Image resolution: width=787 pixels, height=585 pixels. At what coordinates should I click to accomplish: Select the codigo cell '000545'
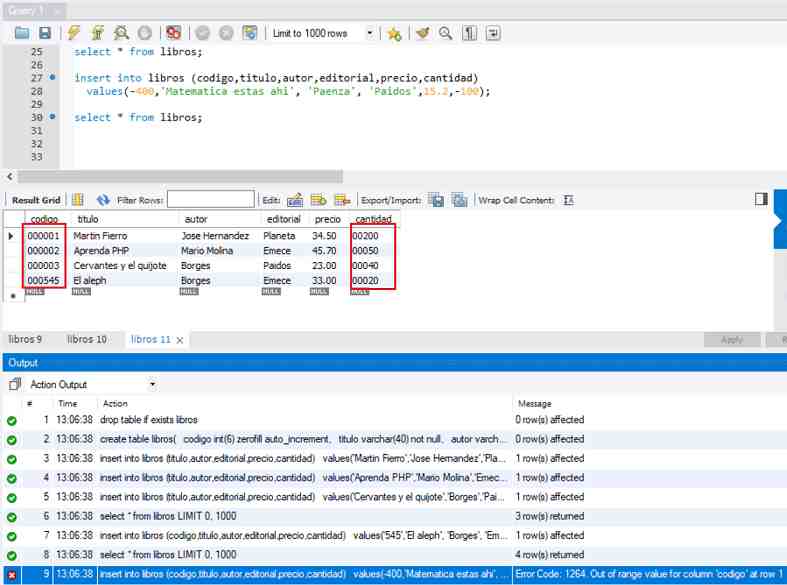point(44,280)
